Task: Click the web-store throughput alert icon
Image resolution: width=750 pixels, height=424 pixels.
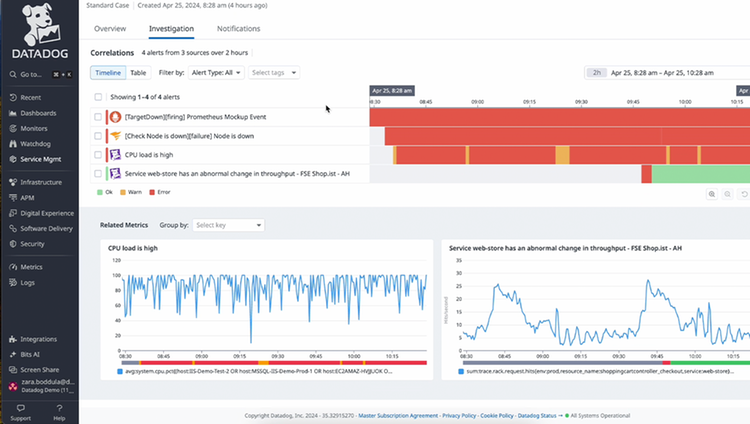Action: tap(115, 173)
